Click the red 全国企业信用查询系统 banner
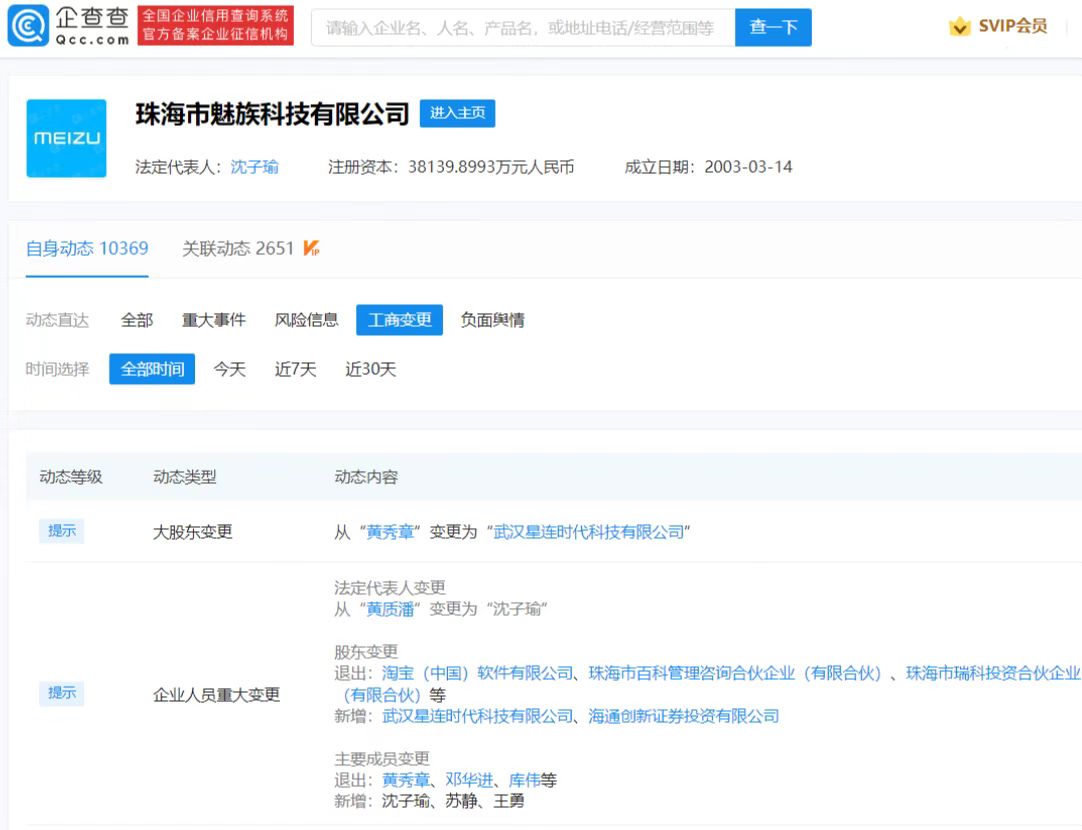Screen dimensions: 1082x830 click(x=215, y=26)
